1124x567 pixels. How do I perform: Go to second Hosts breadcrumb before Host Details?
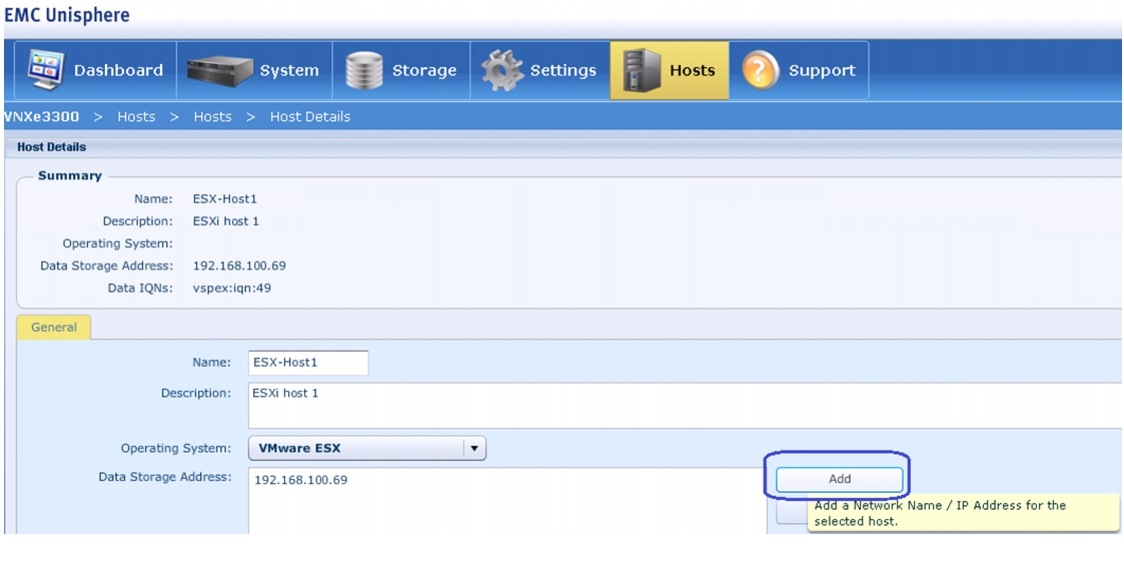[x=212, y=116]
